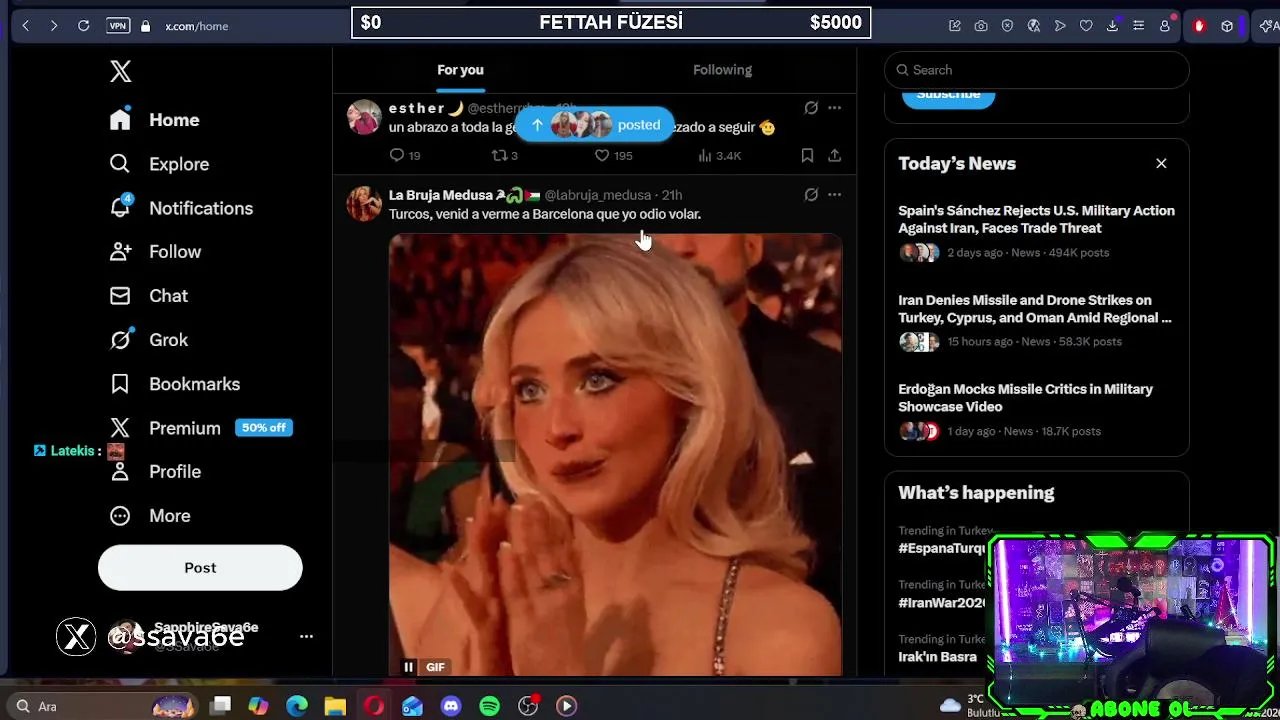1280x720 pixels.
Task: Switch to the For you tab
Action: pos(460,70)
